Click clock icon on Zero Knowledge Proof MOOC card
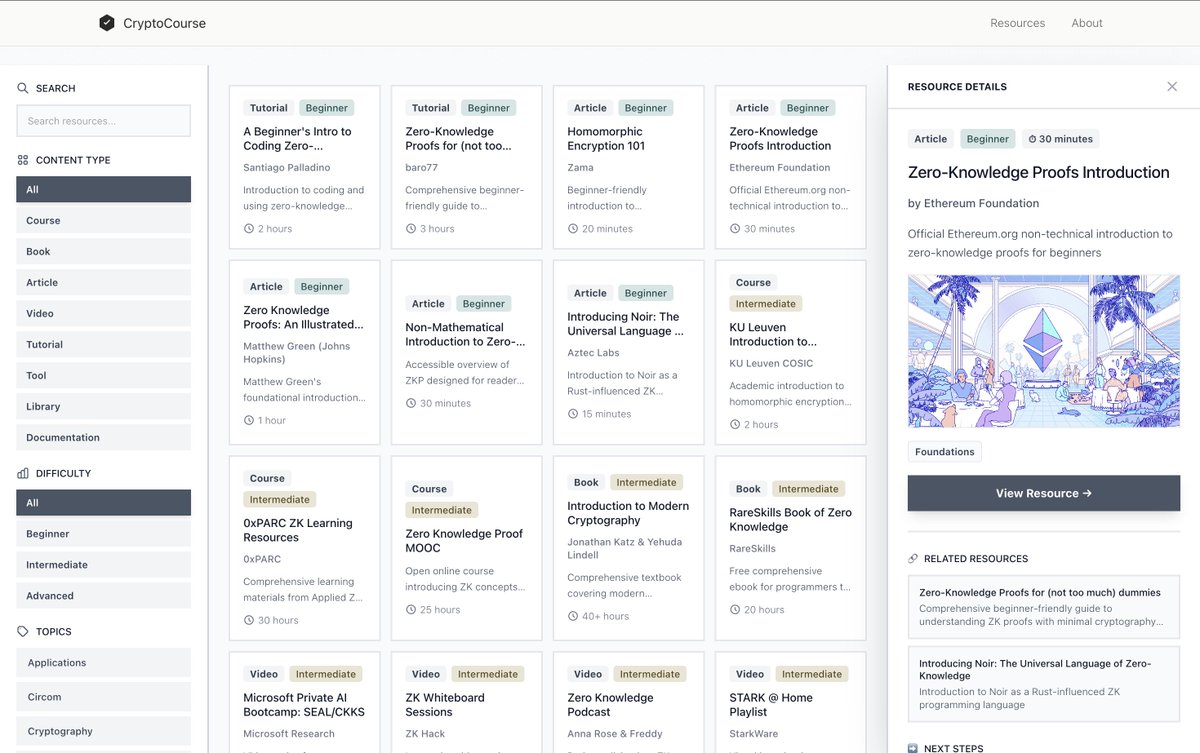The width and height of the screenshot is (1200, 753). click(411, 610)
